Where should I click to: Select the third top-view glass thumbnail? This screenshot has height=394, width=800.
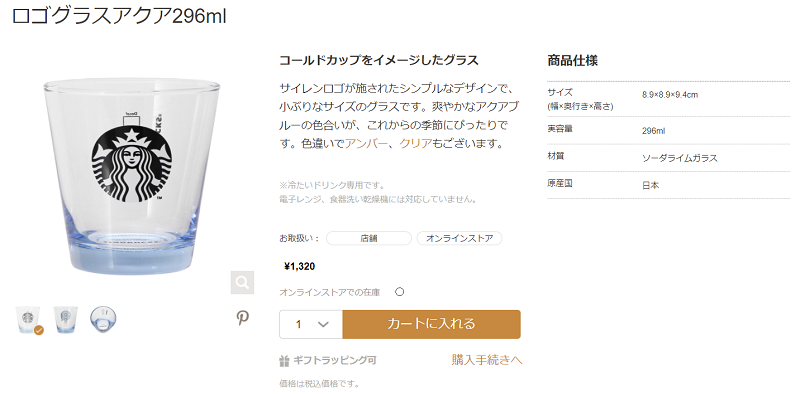[x=103, y=319]
